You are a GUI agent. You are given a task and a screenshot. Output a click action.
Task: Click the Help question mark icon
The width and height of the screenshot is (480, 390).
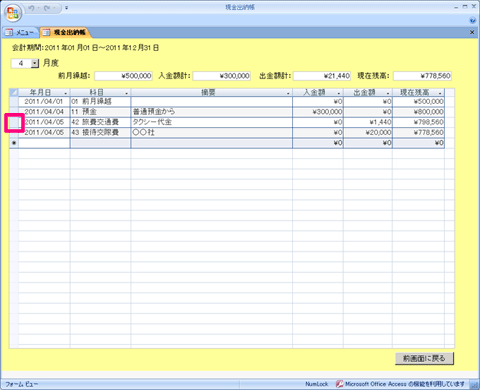coord(473,20)
